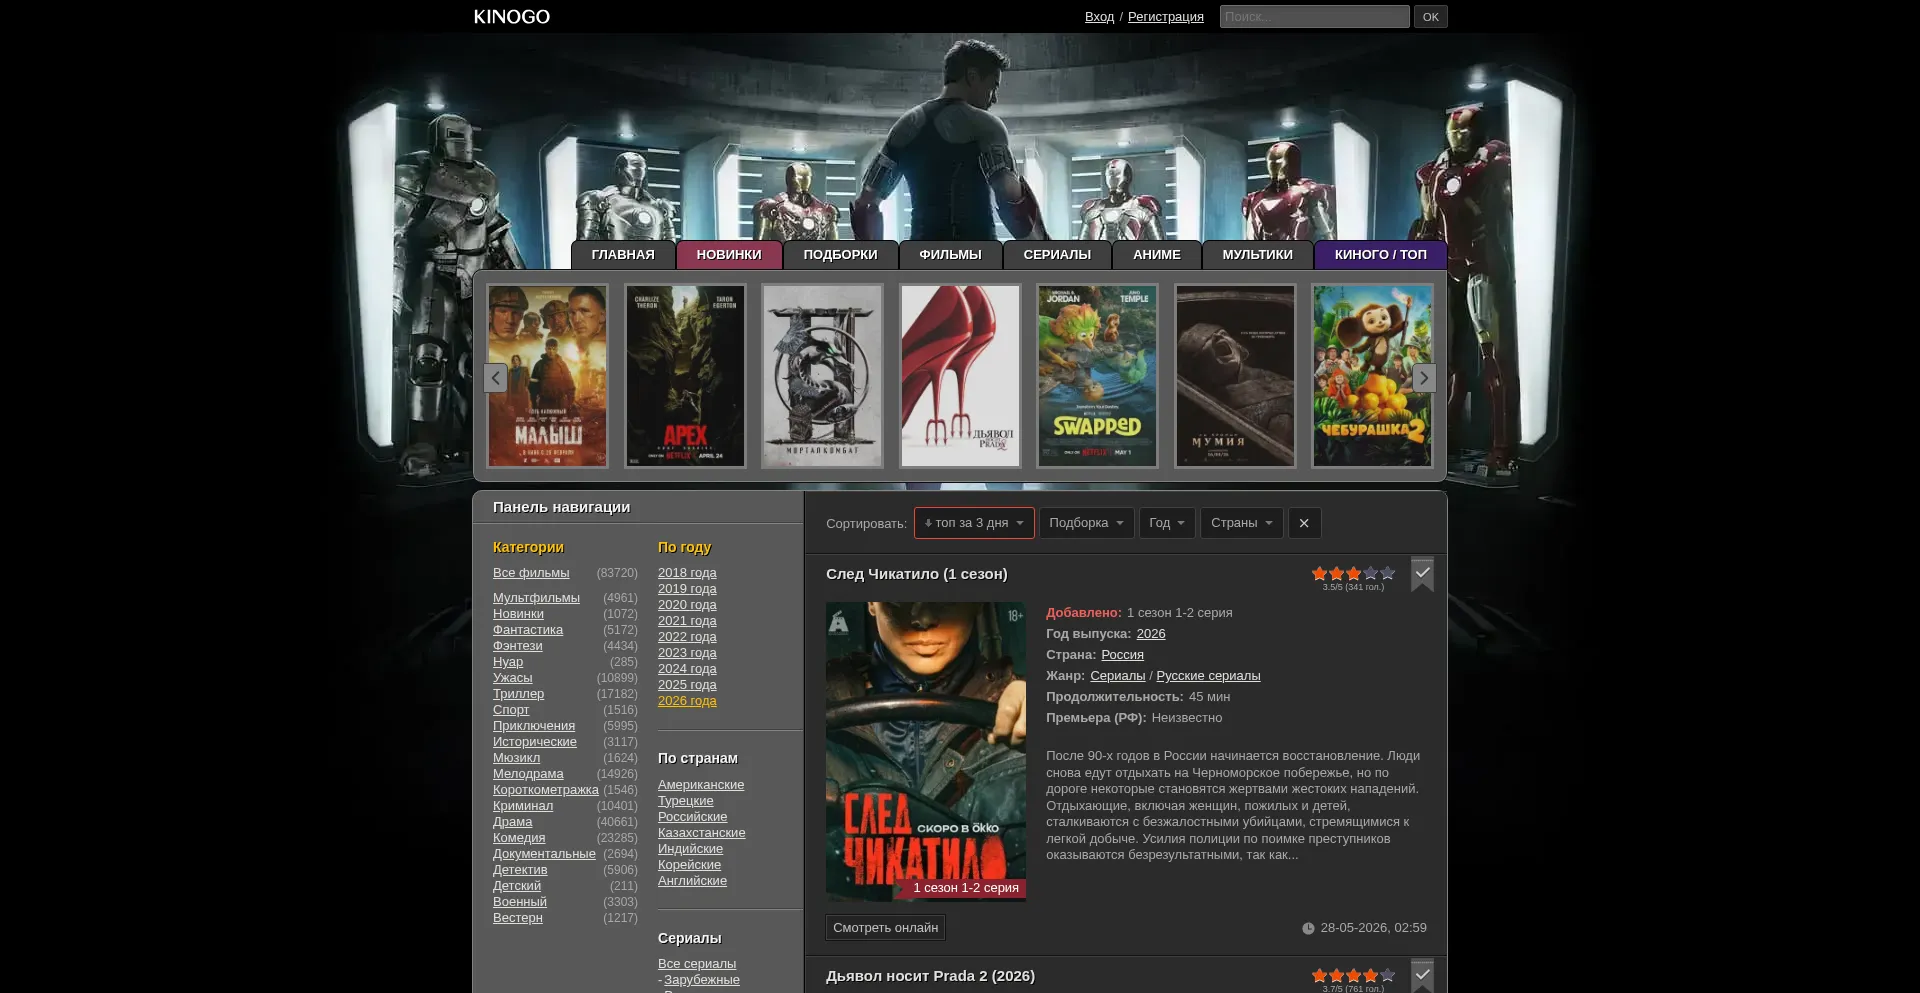This screenshot has height=993, width=1920.
Task: Open the Новинки category in sidebar
Action: 518,614
